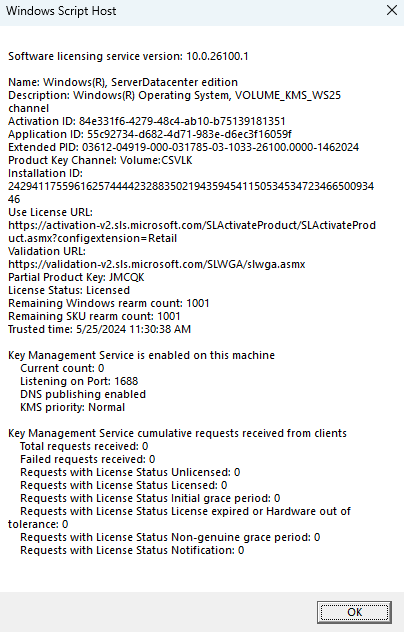The height and width of the screenshot is (632, 404).
Task: Click the DNS publishing enabled text
Action: tap(83, 394)
